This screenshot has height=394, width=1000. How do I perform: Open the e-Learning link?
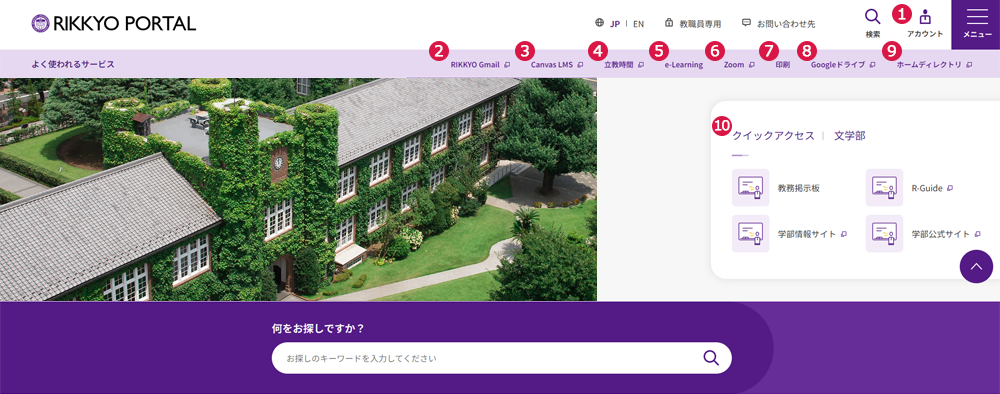coord(684,64)
